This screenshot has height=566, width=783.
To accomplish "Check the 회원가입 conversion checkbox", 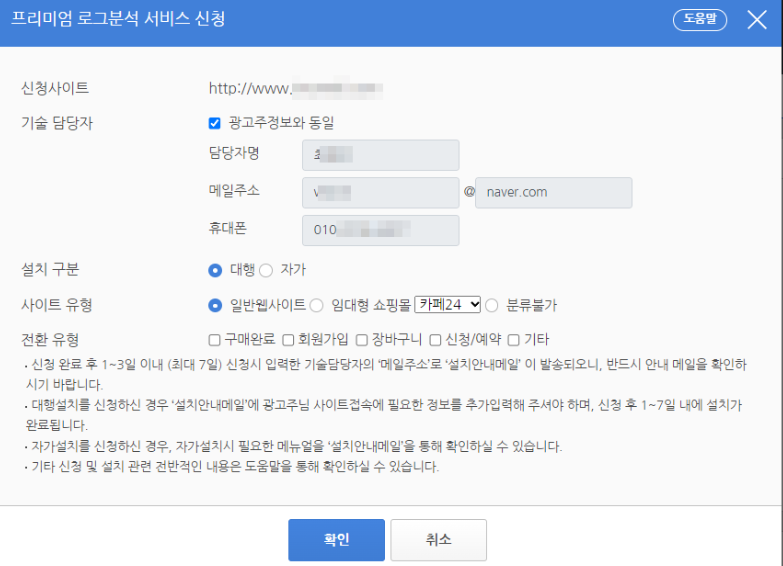I will tap(289, 340).
